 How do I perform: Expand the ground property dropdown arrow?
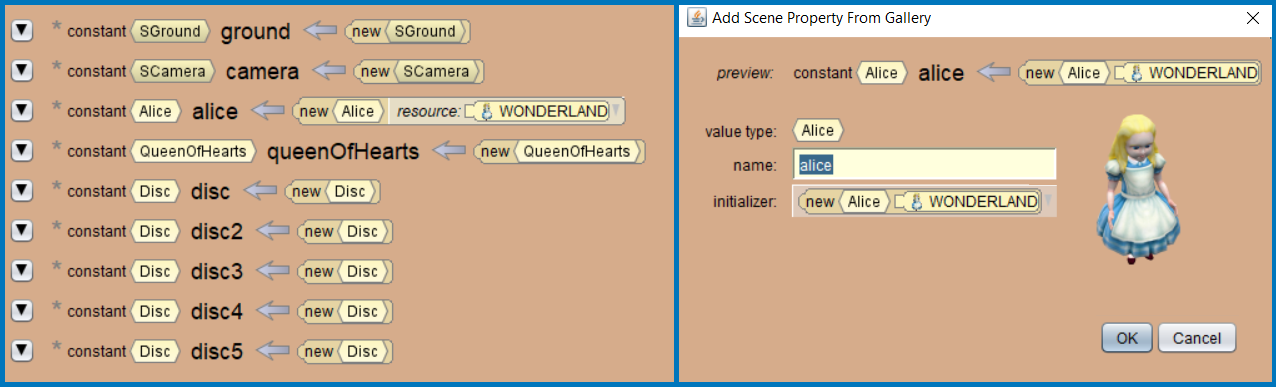tap(22, 31)
